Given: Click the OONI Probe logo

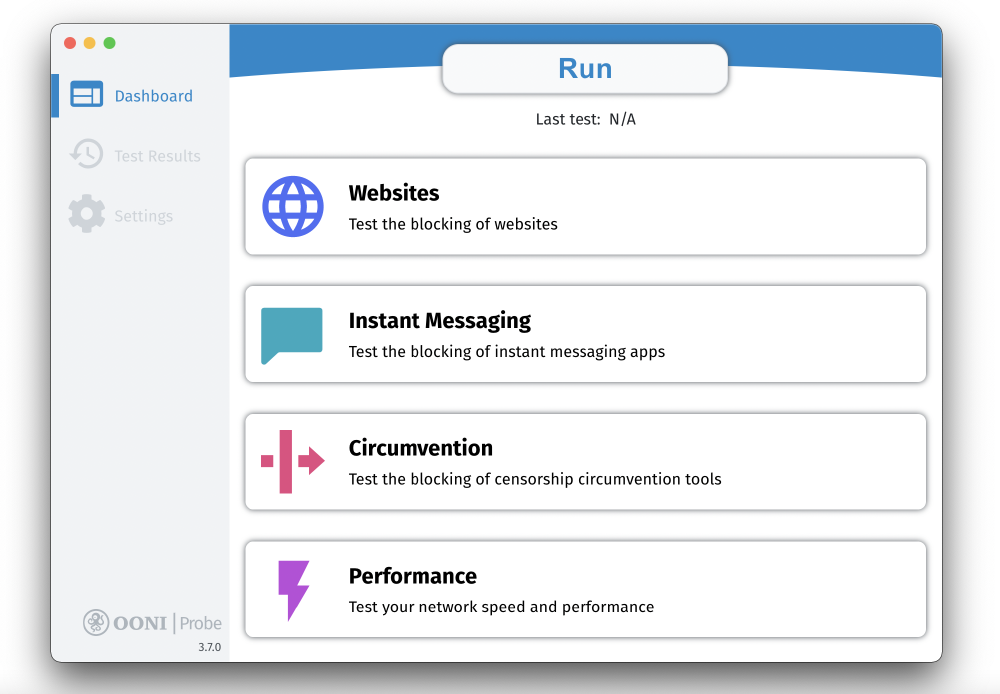Looking at the screenshot, I should coord(152,623).
